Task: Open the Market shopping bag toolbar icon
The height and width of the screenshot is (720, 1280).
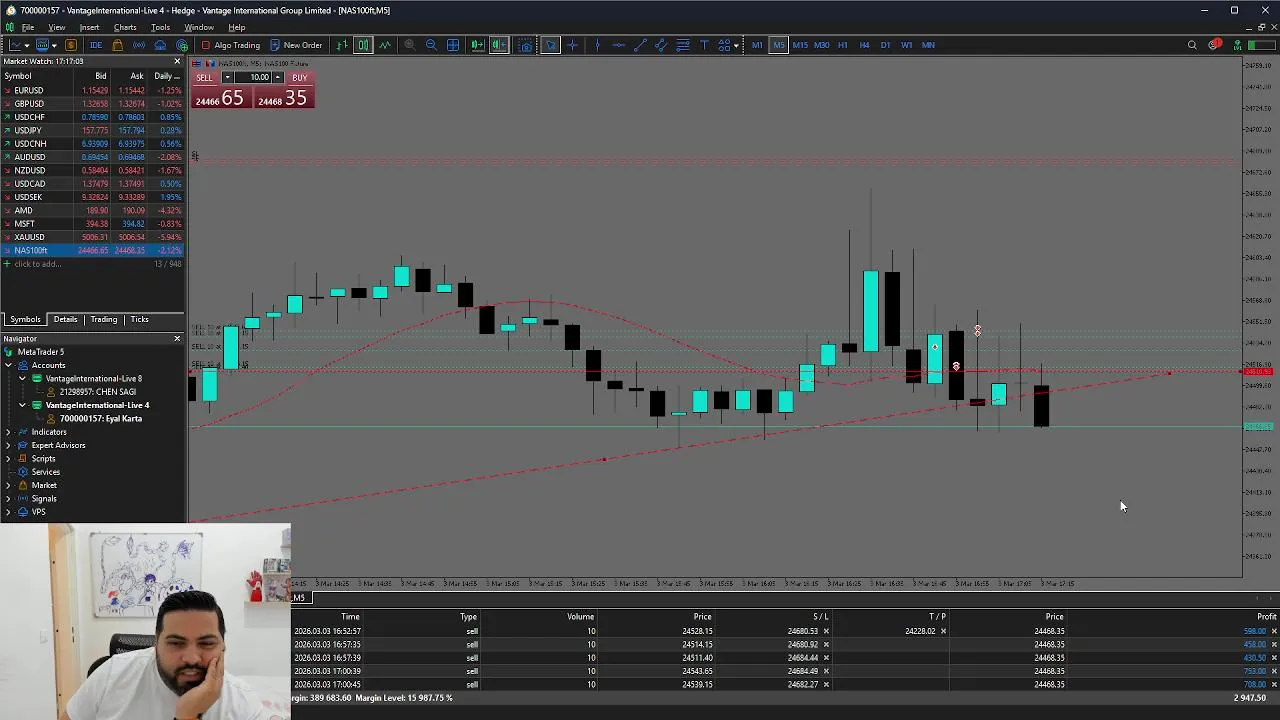Action: 117,45
